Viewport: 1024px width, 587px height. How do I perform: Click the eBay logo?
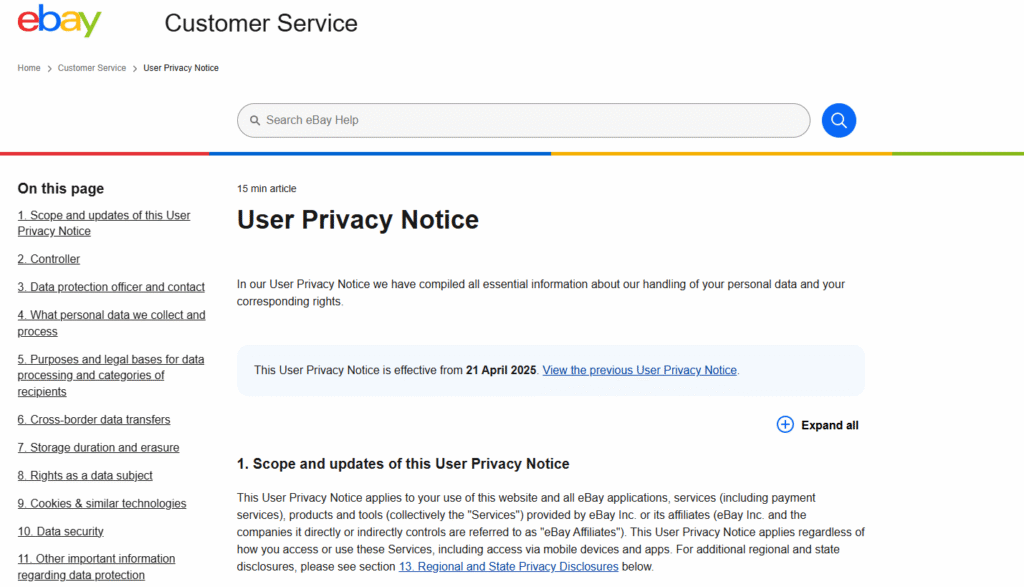pyautogui.click(x=59, y=21)
